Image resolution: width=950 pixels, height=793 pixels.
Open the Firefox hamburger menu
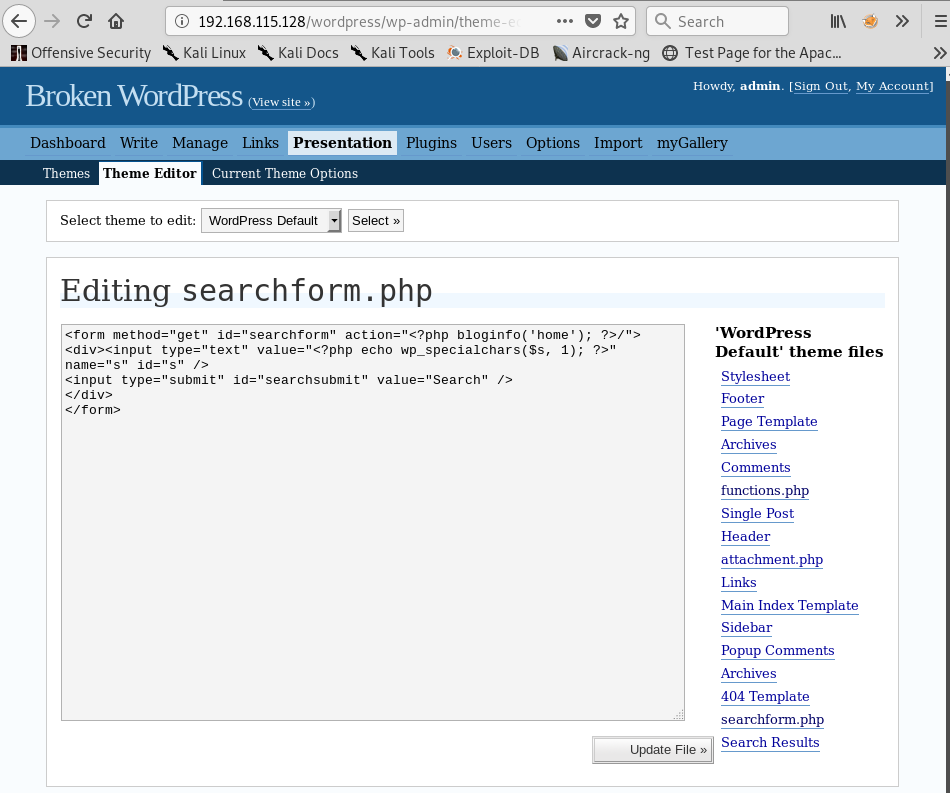tap(940, 21)
